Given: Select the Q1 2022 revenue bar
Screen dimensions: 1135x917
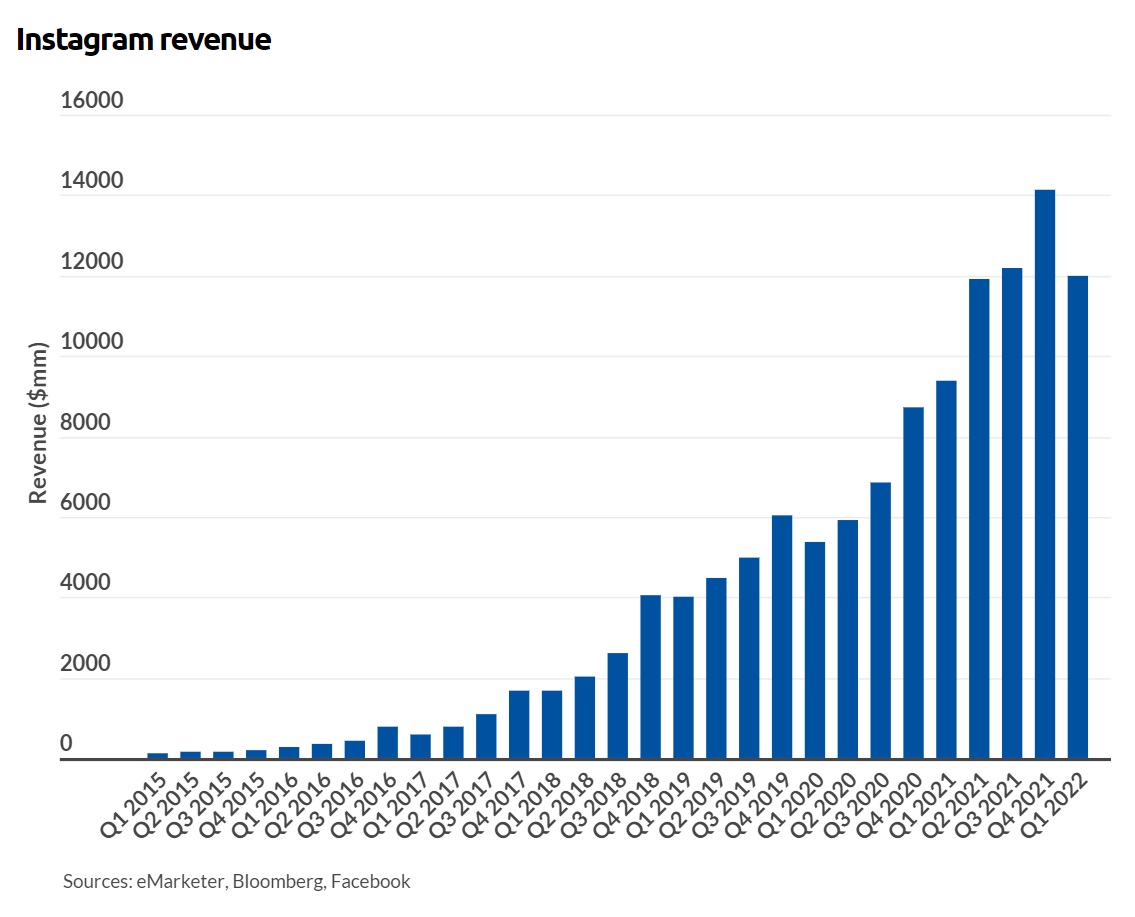Looking at the screenshot, I should tap(1077, 517).
